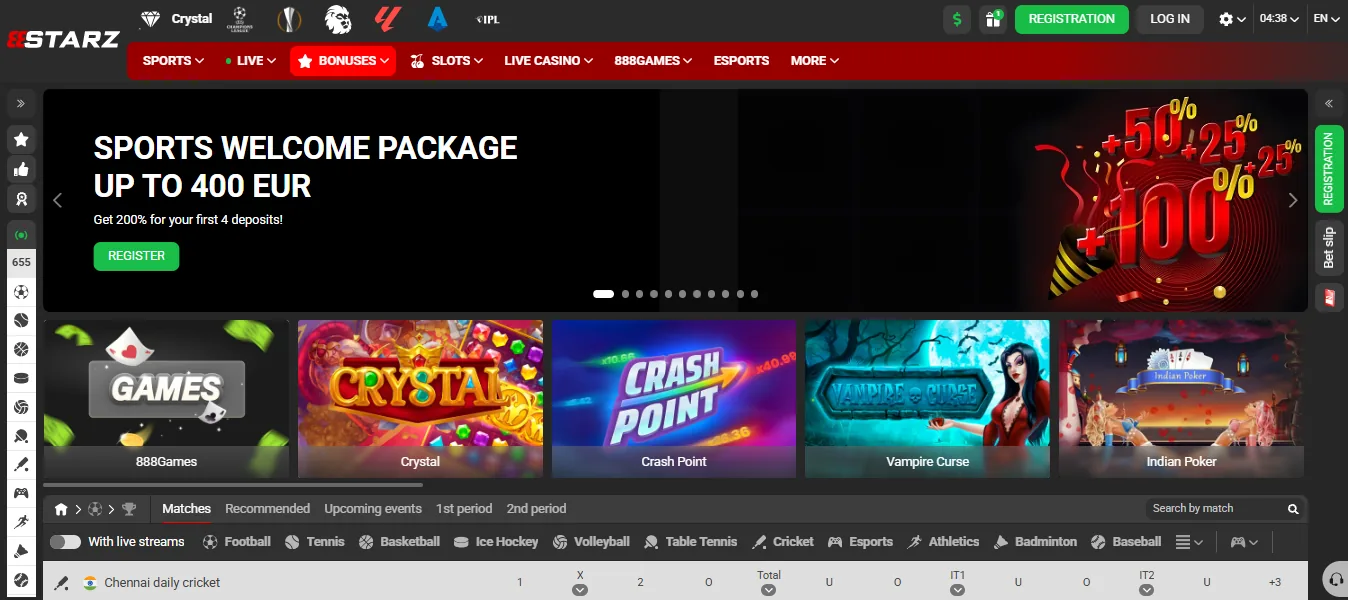Open the 04:38 time dropdown
Screen dimensions: 1348x600
pyautogui.click(x=1279, y=19)
